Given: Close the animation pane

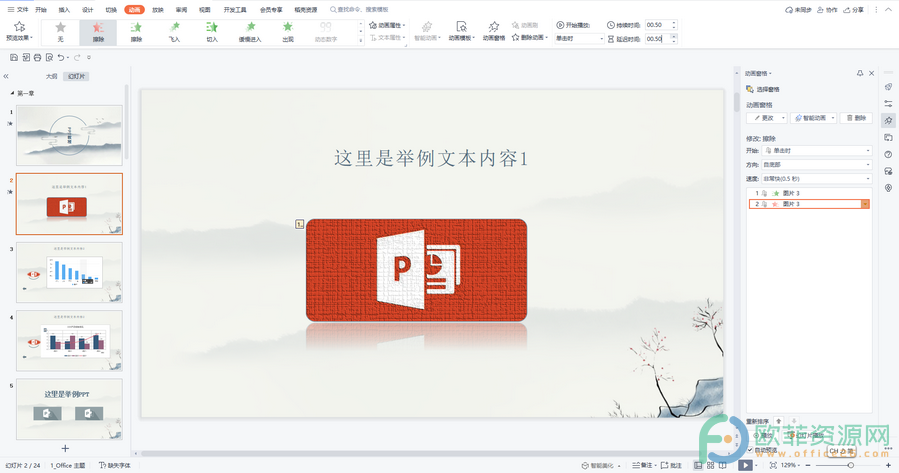Looking at the screenshot, I should (x=871, y=73).
